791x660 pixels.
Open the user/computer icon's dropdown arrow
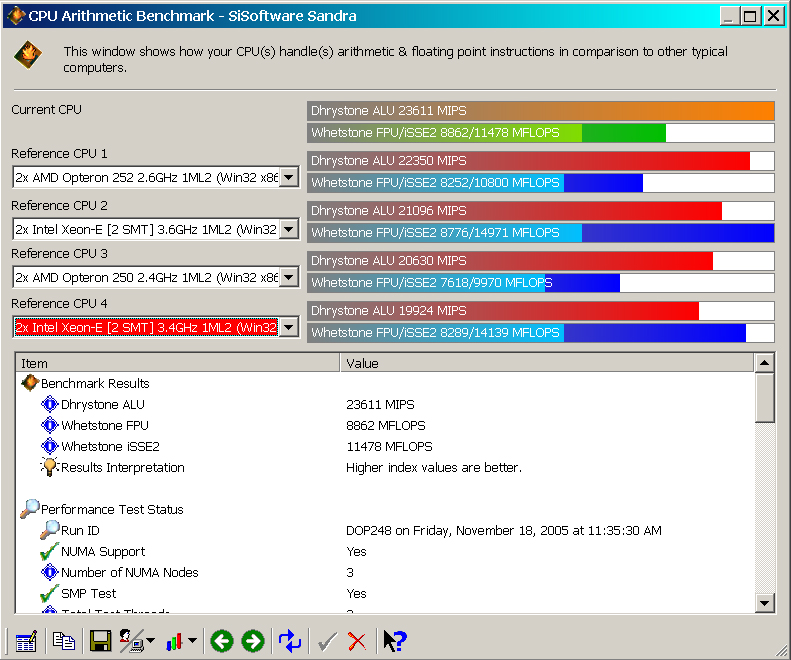pos(150,641)
